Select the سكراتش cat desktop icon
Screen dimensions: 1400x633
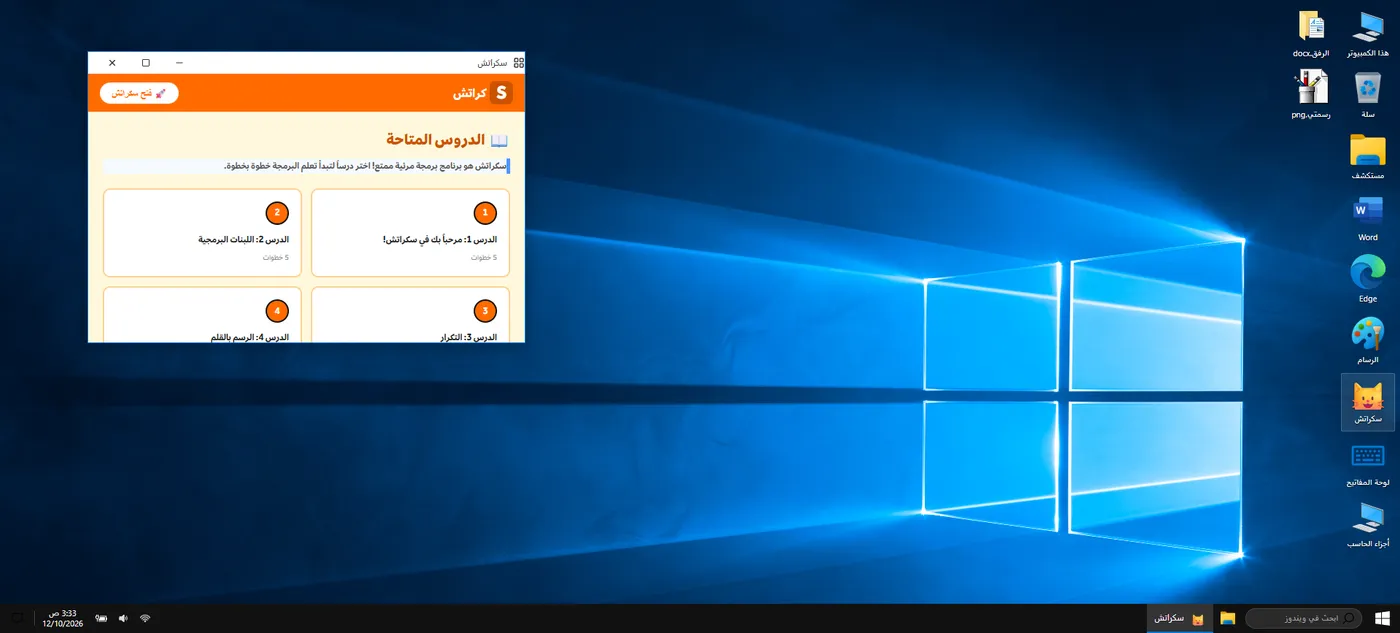[1367, 402]
